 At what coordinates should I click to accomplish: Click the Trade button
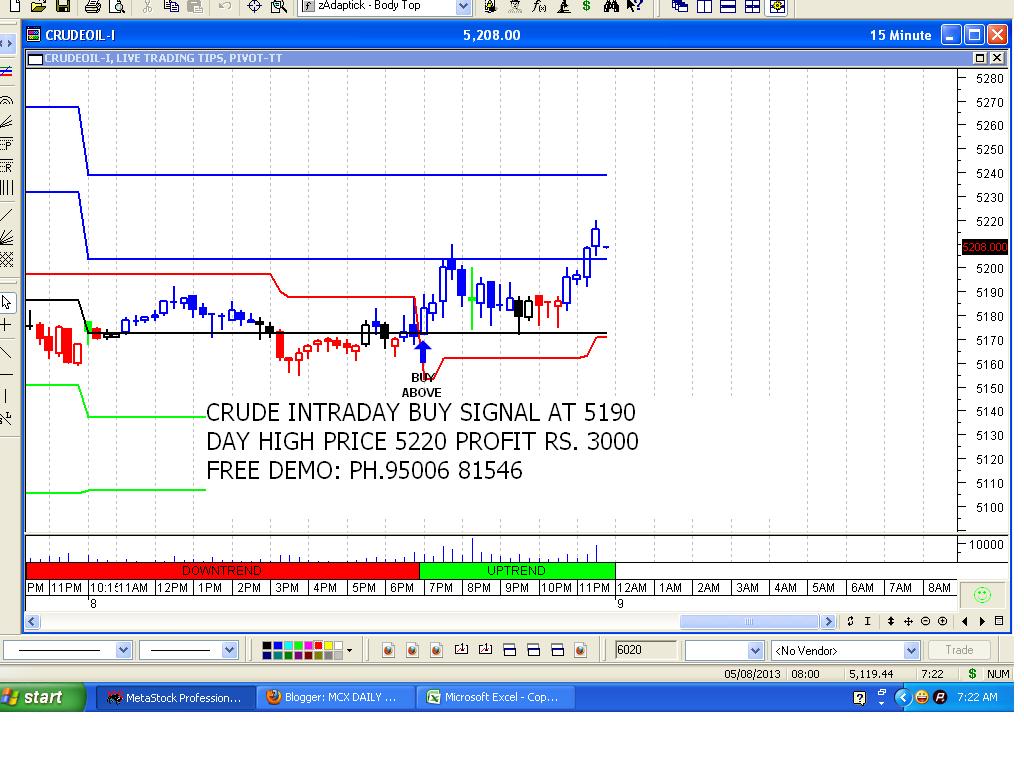tap(959, 650)
